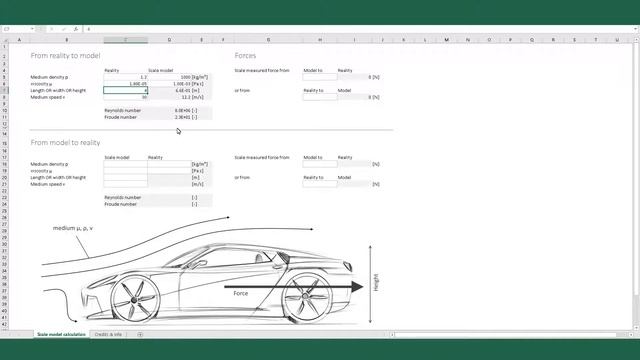Click the 'Force' label on the car
The image size is (640, 360).
[241, 293]
